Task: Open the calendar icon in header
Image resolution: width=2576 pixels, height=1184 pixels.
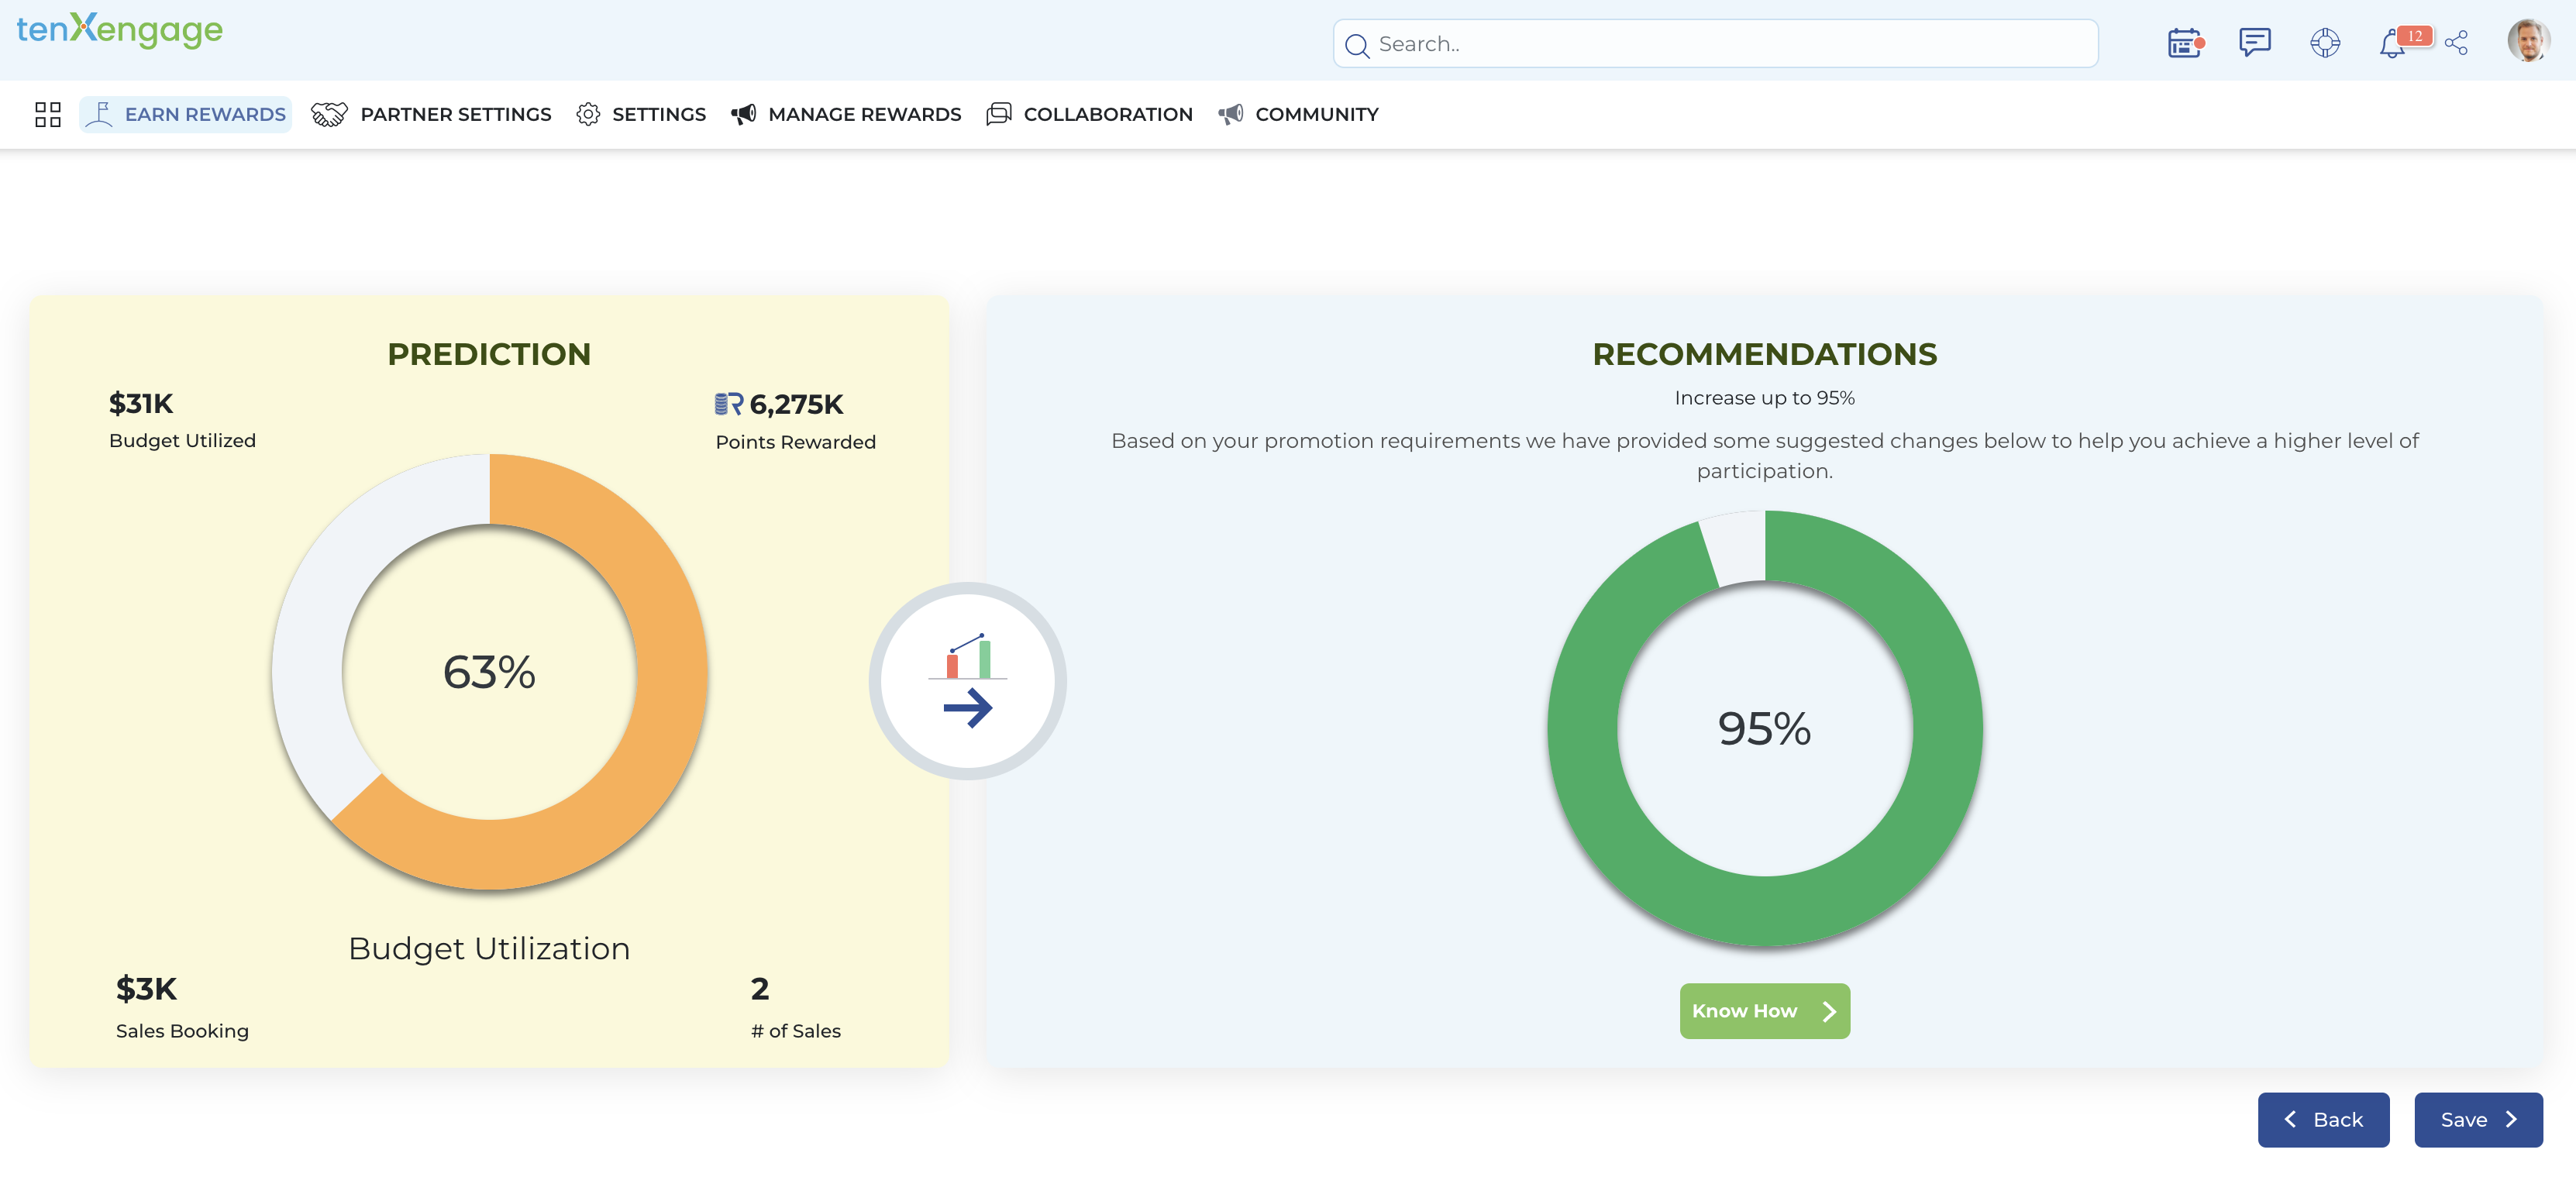Action: point(2184,43)
